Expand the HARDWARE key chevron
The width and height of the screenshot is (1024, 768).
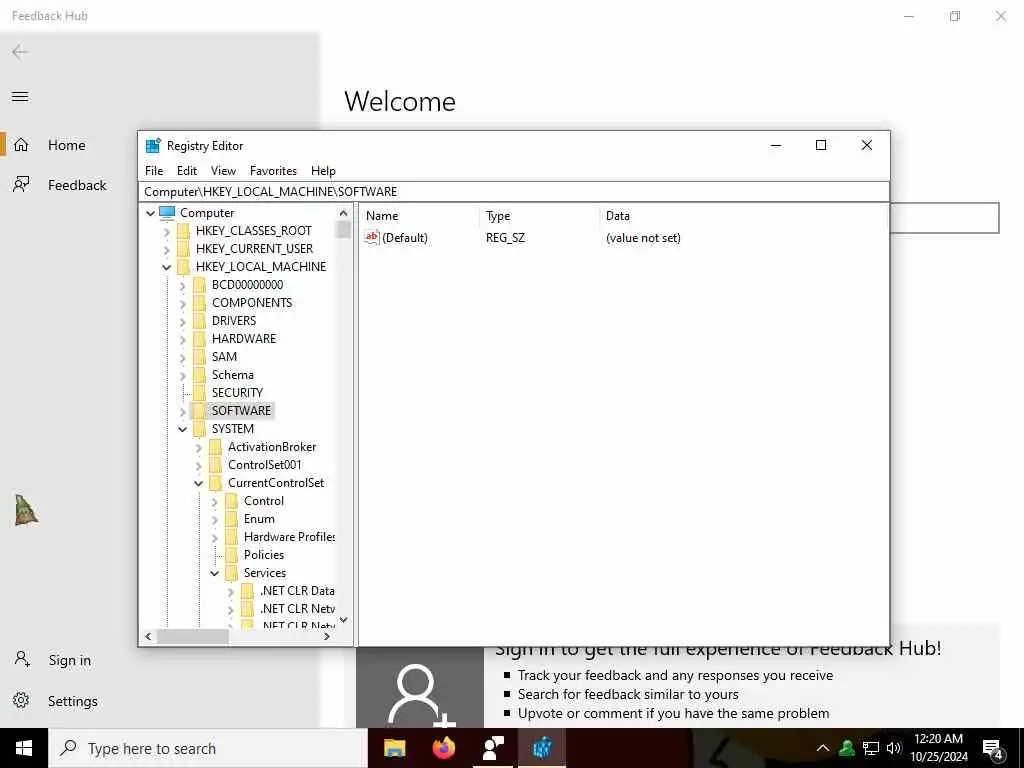pos(183,339)
